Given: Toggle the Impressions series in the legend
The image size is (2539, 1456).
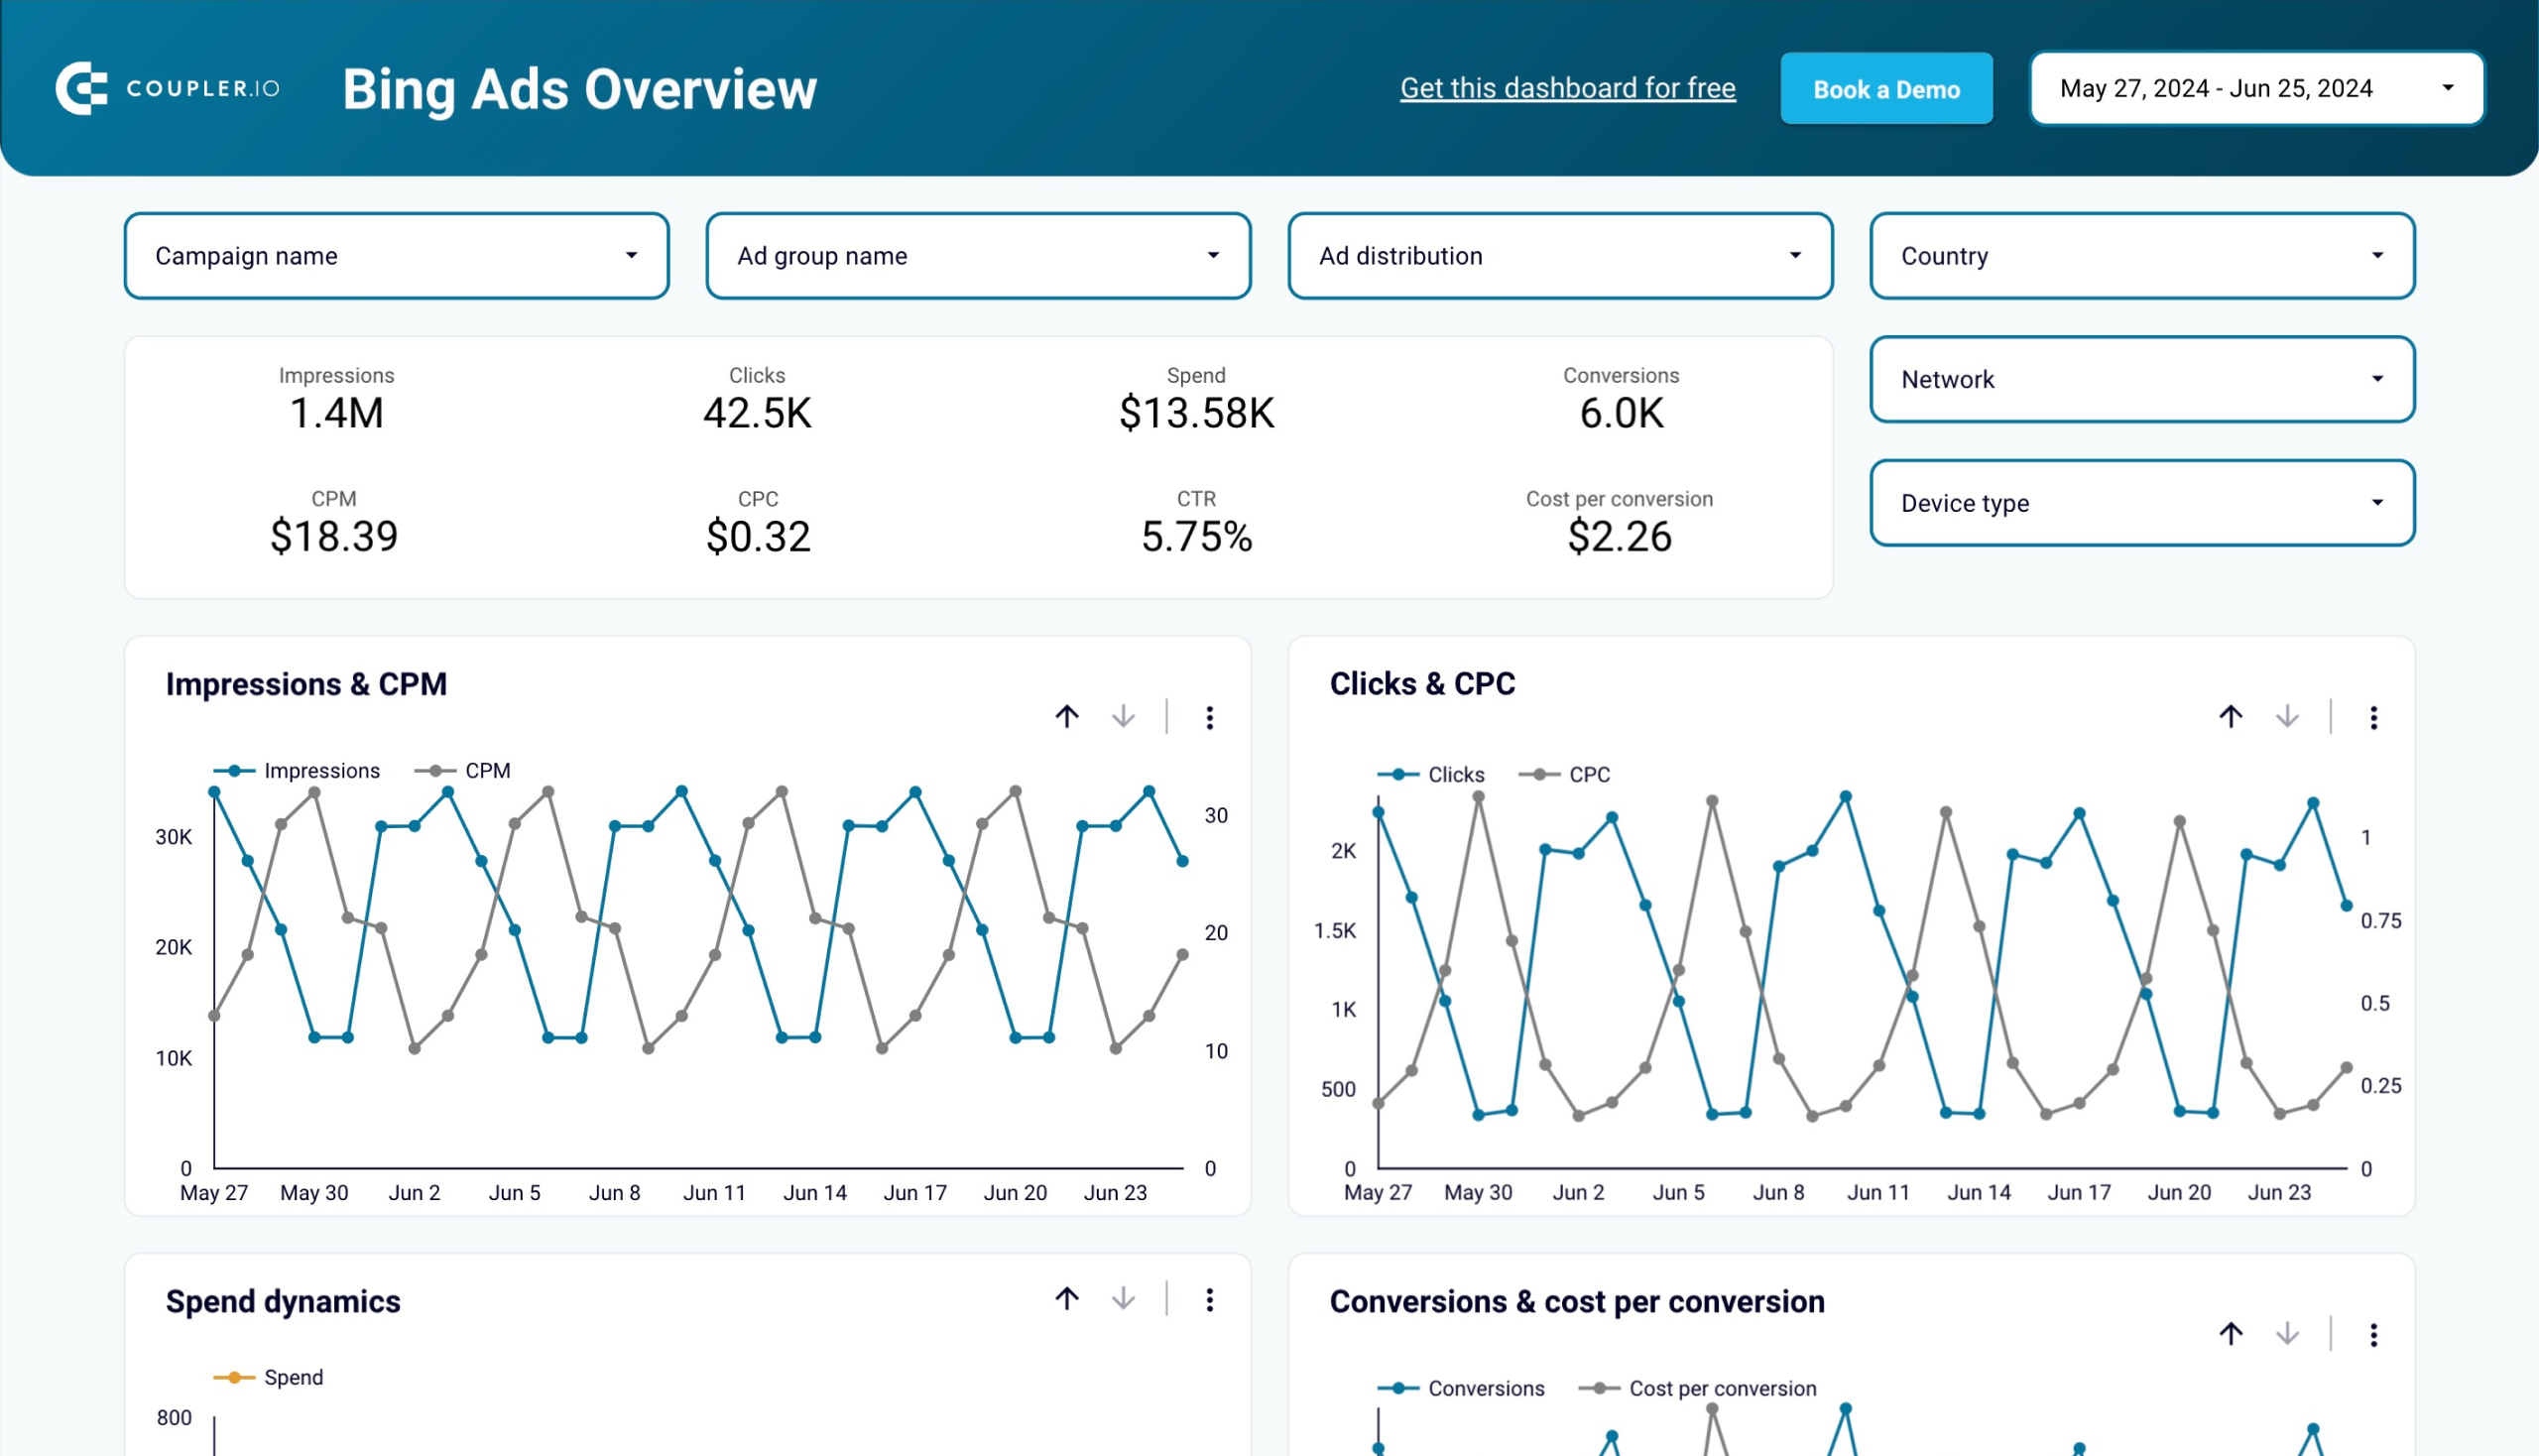Looking at the screenshot, I should [322, 770].
